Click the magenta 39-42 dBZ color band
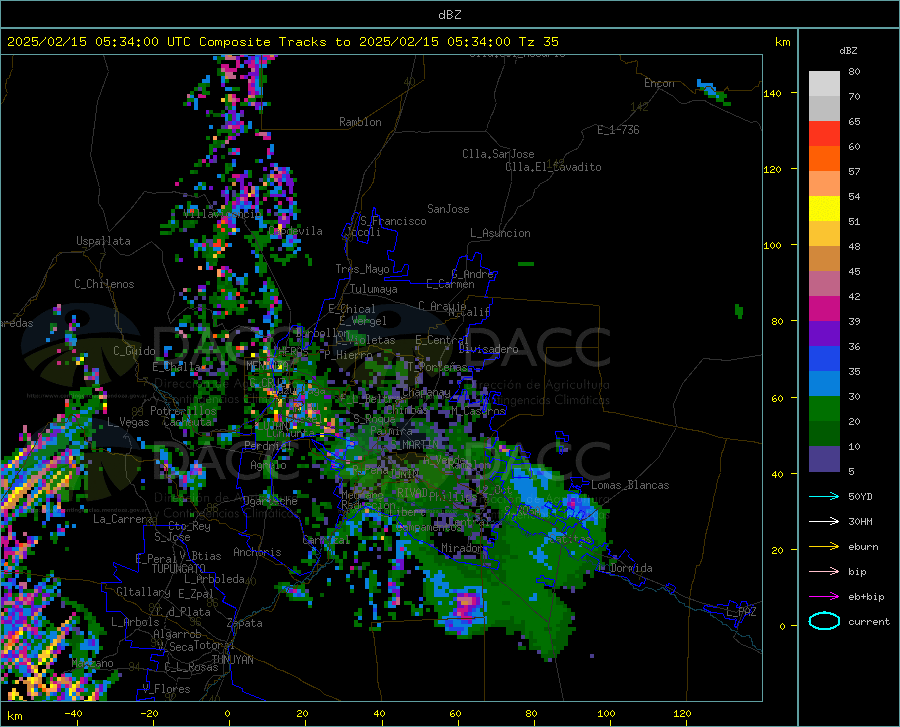The width and height of the screenshot is (900, 727). [824, 309]
